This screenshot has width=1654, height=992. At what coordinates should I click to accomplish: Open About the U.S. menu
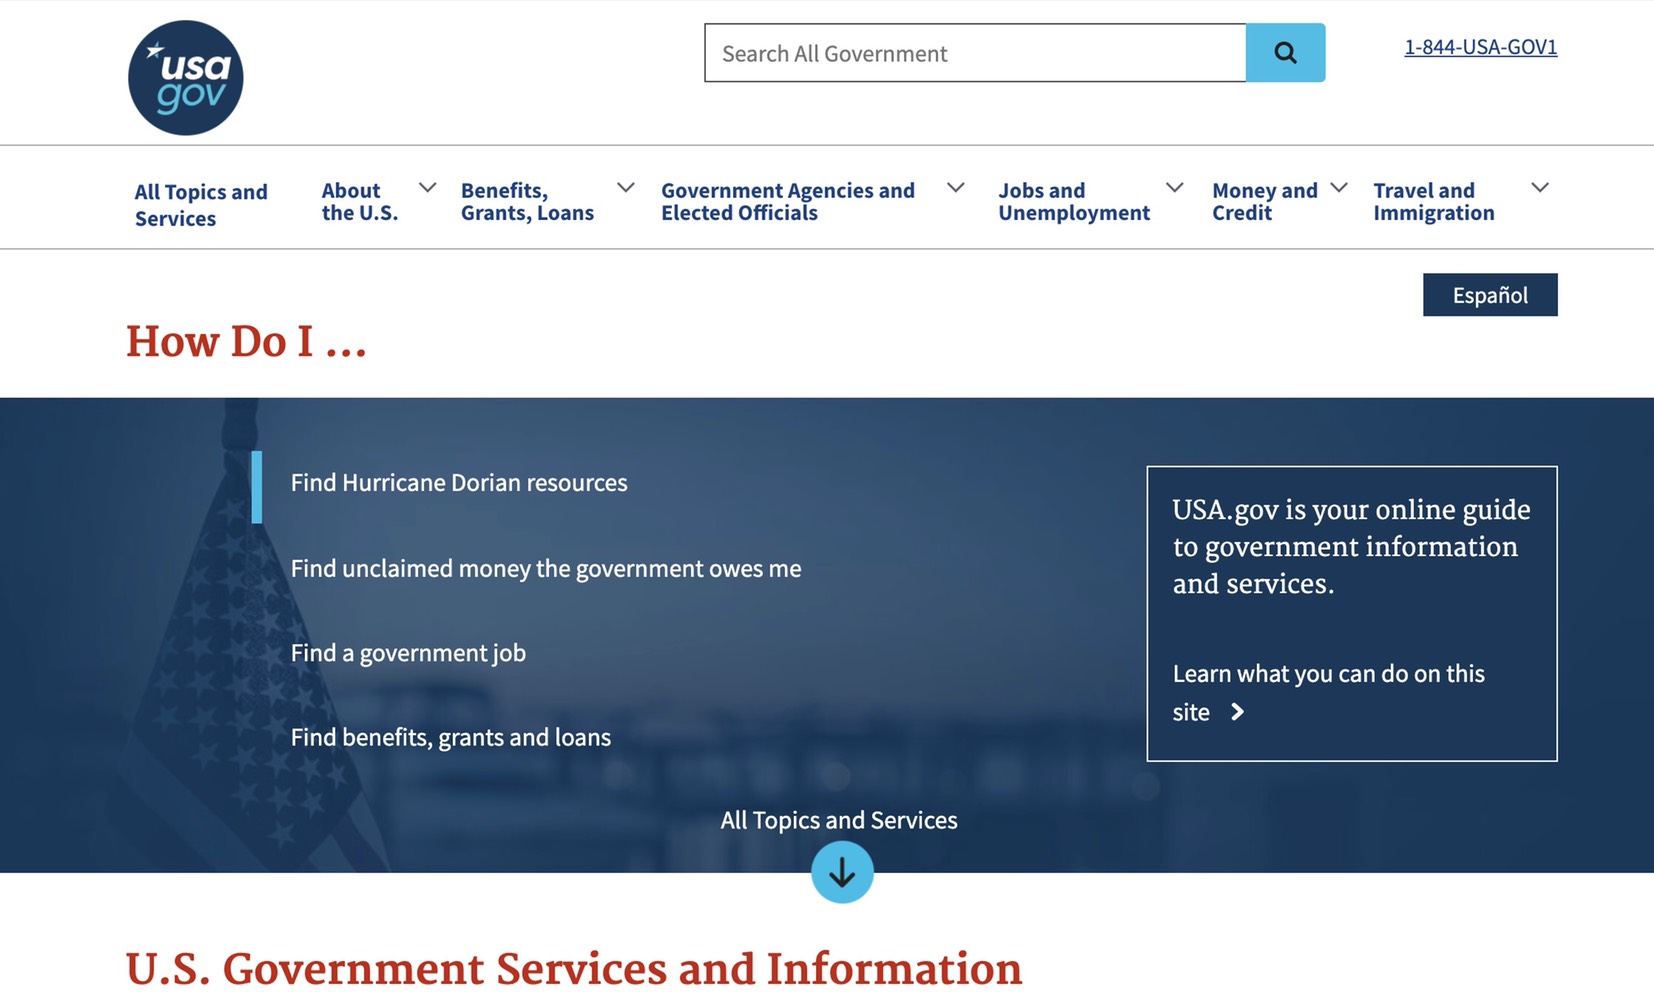coord(360,202)
